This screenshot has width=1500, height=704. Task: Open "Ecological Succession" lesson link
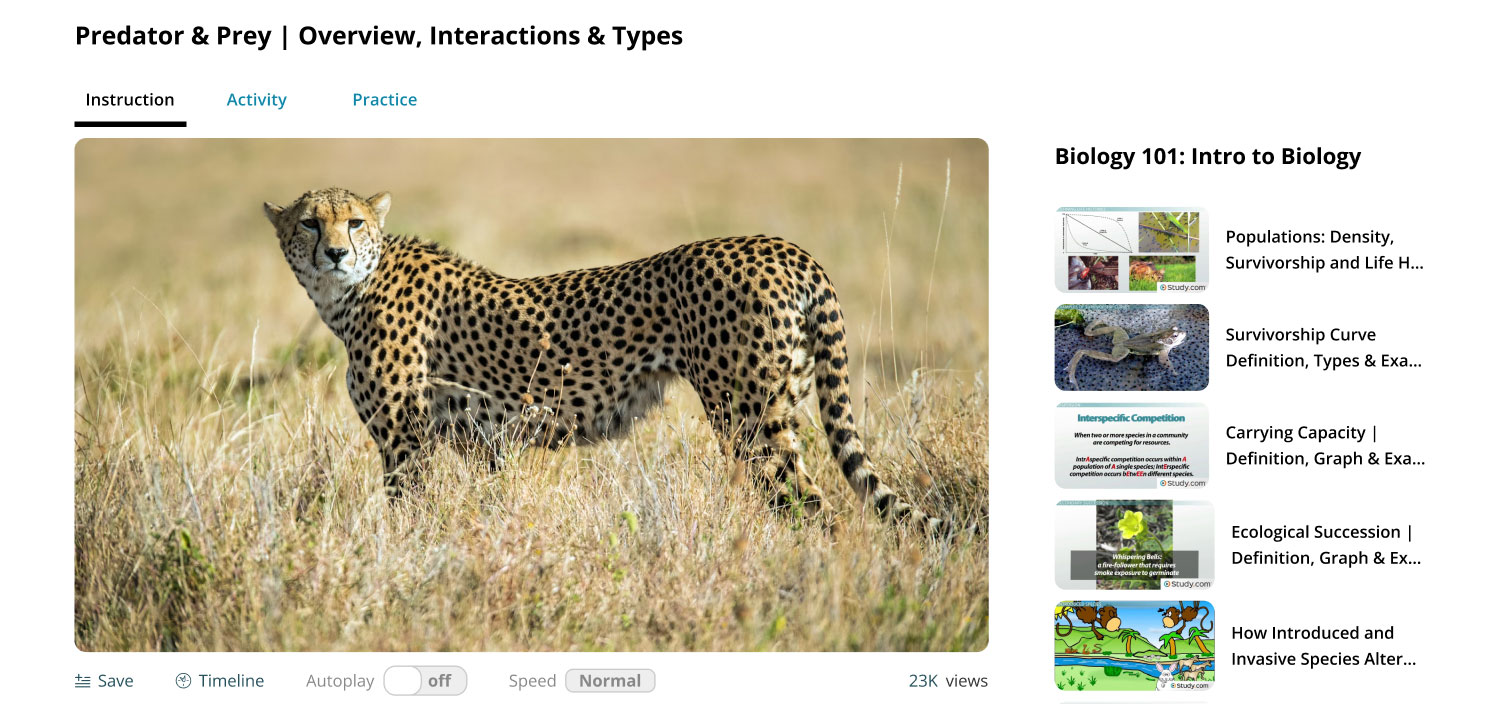(1326, 545)
